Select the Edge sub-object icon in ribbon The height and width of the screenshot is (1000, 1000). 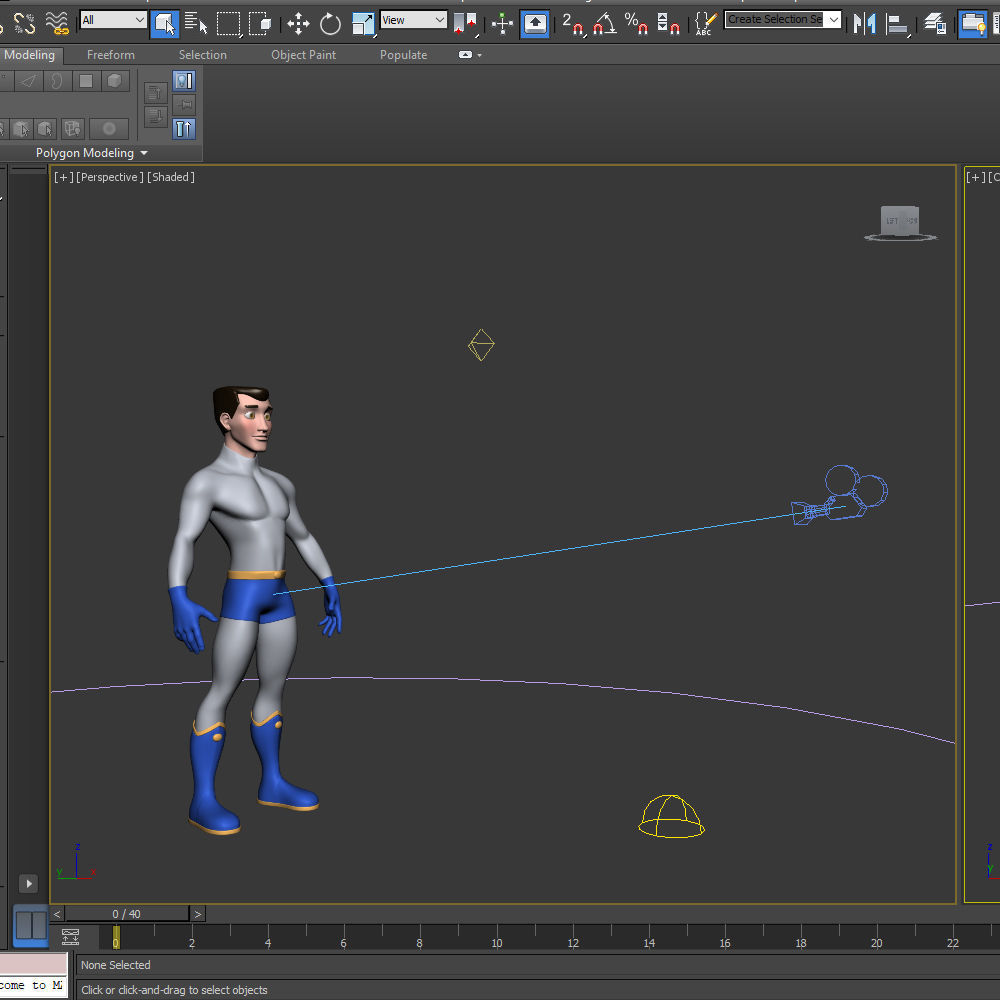coord(28,81)
